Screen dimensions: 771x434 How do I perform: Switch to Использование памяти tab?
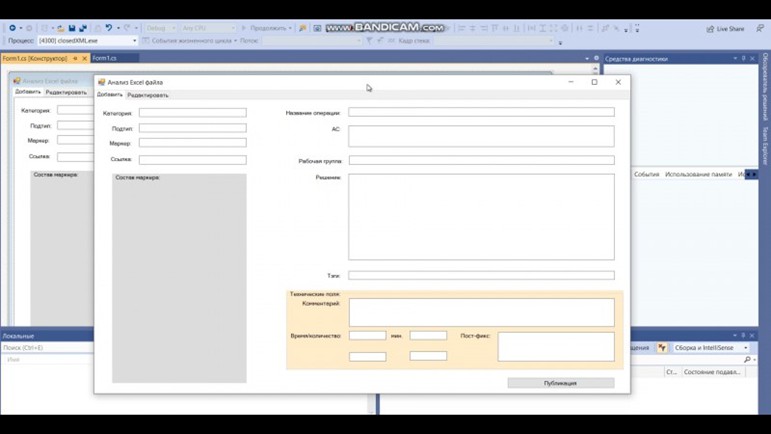click(698, 174)
